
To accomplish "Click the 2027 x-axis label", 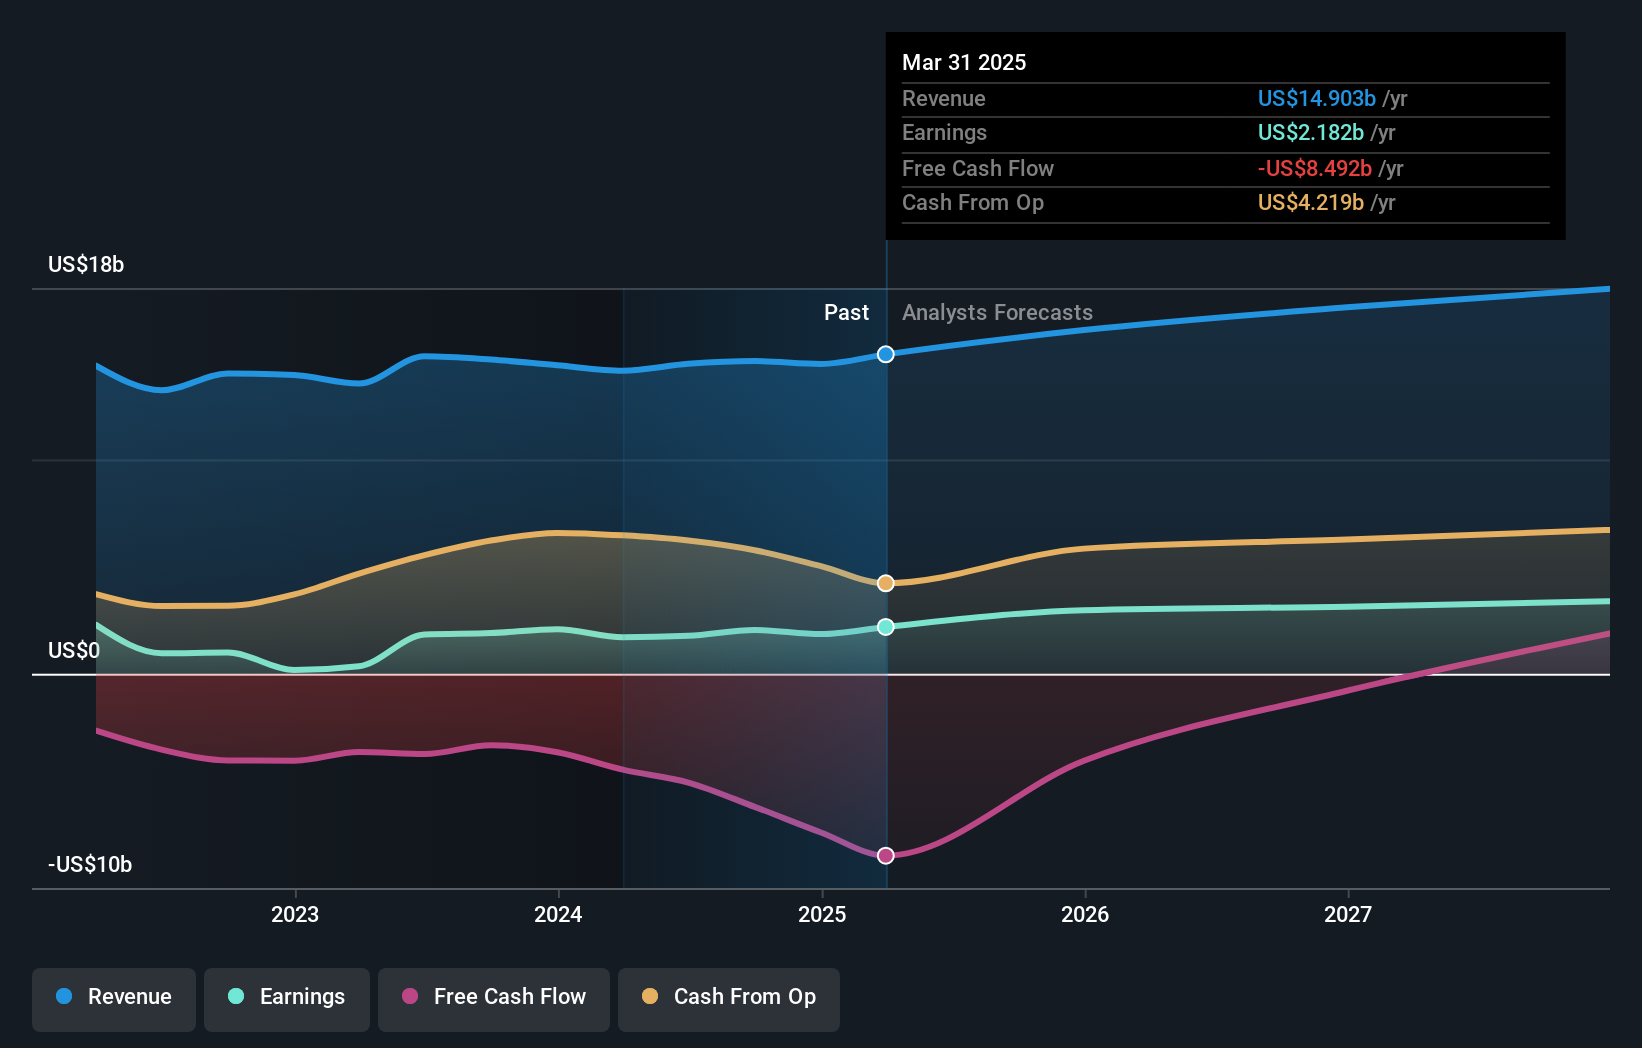I will [1348, 914].
